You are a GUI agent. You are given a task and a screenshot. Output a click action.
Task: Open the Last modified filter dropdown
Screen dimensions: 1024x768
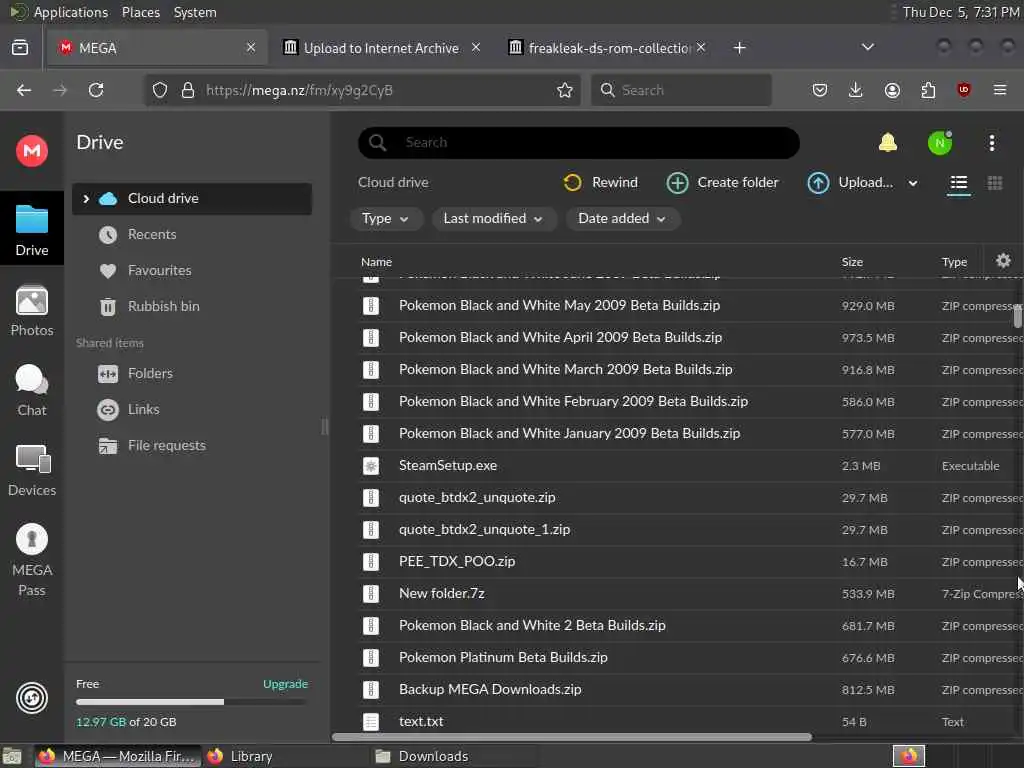click(x=493, y=219)
